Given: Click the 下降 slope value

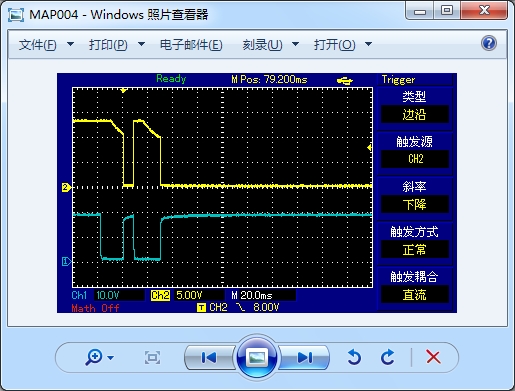Looking at the screenshot, I should [414, 204].
